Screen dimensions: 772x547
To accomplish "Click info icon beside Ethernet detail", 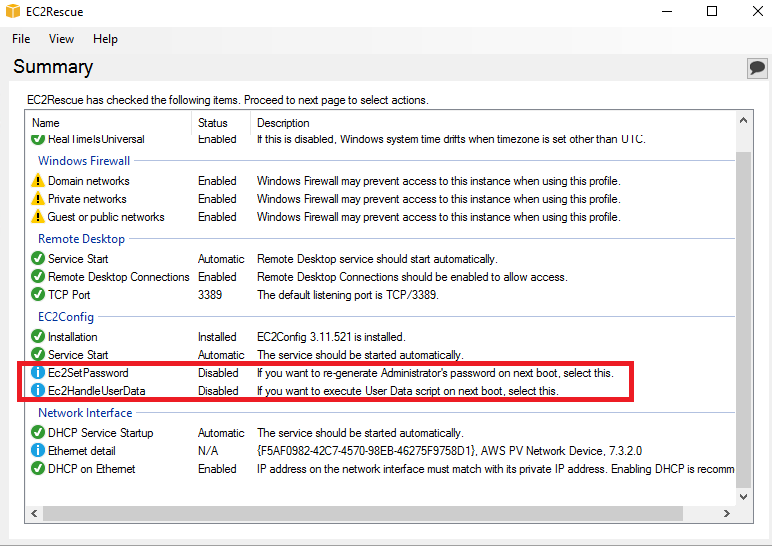I will (x=37, y=450).
